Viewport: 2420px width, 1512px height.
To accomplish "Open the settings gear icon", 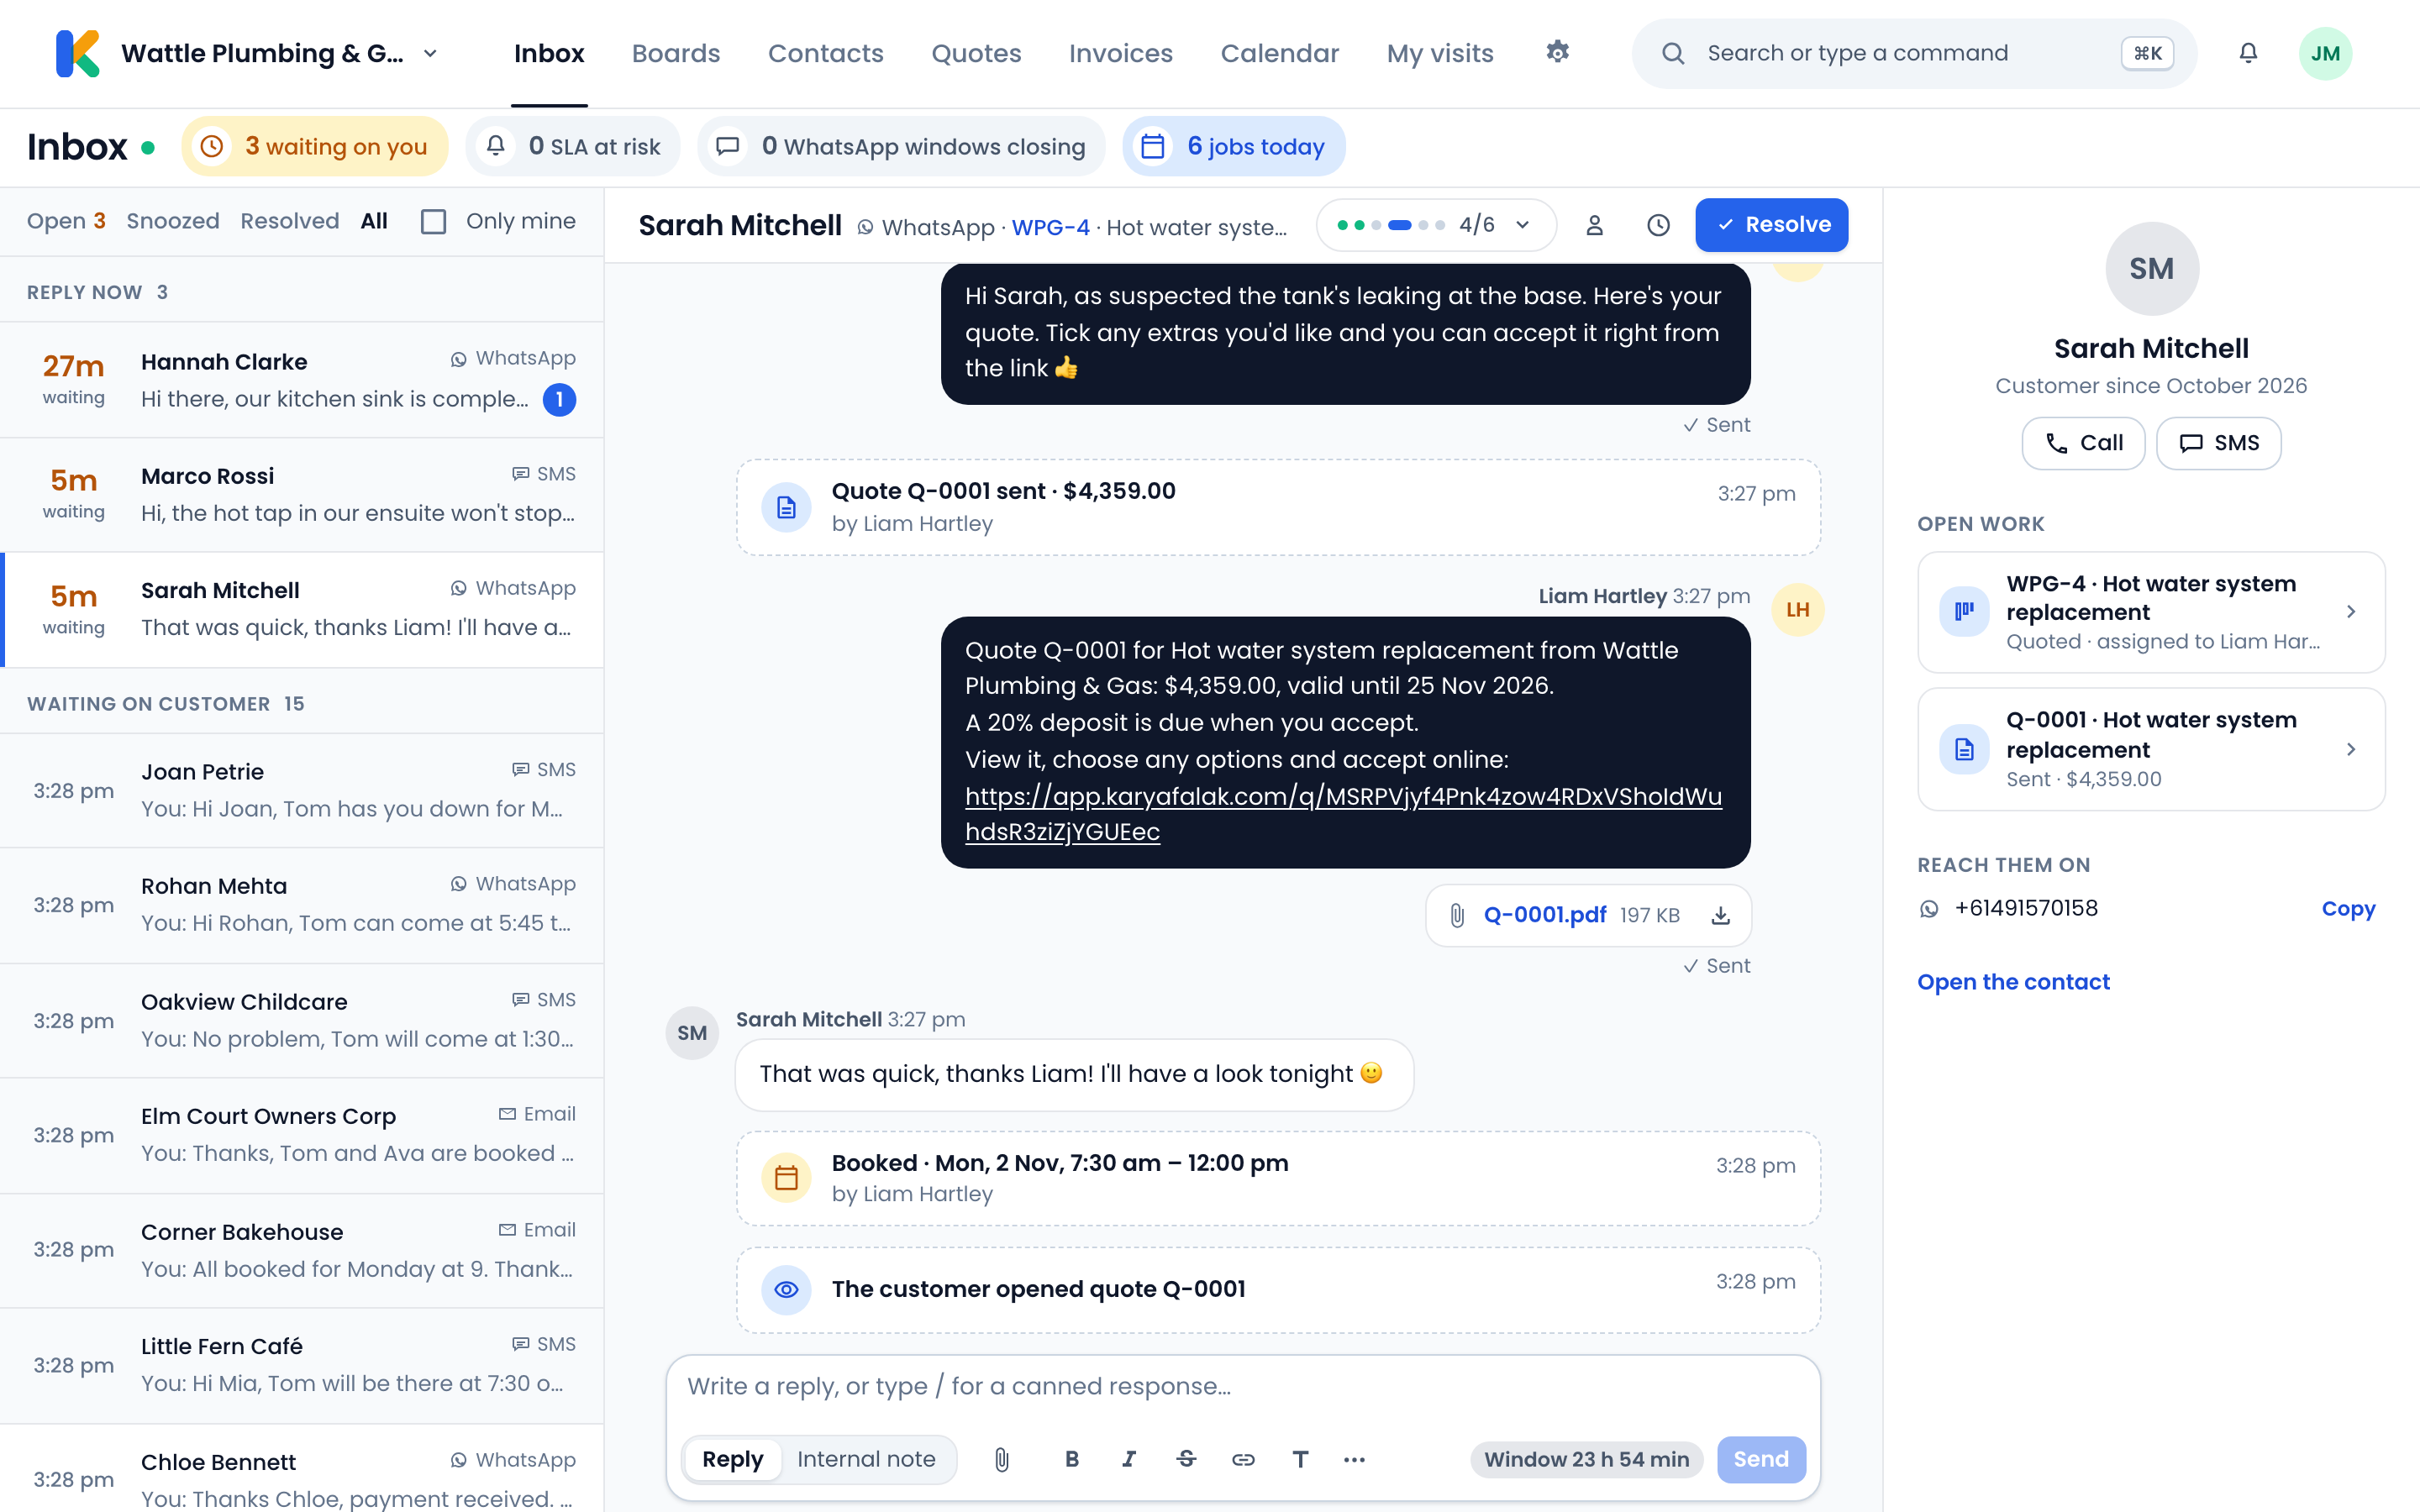I will 1557,52.
